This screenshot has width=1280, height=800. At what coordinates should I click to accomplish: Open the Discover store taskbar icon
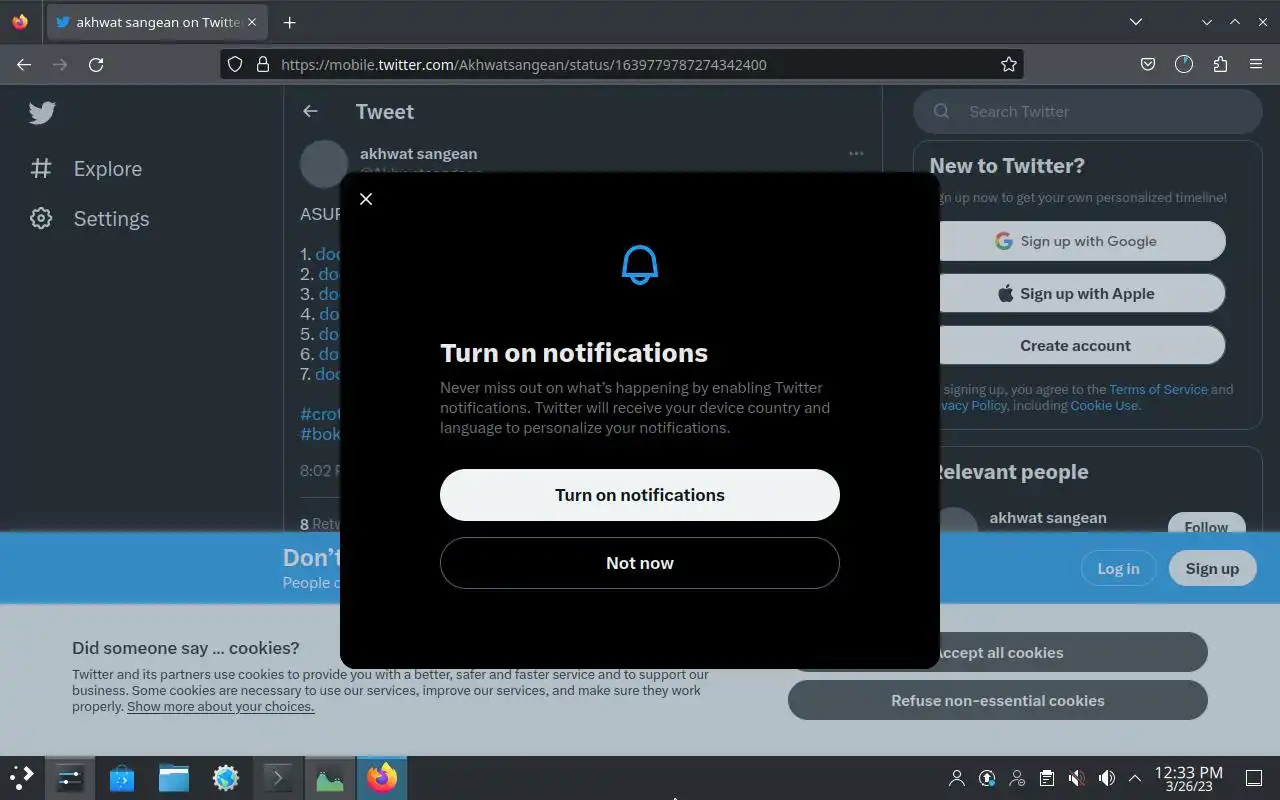point(122,777)
